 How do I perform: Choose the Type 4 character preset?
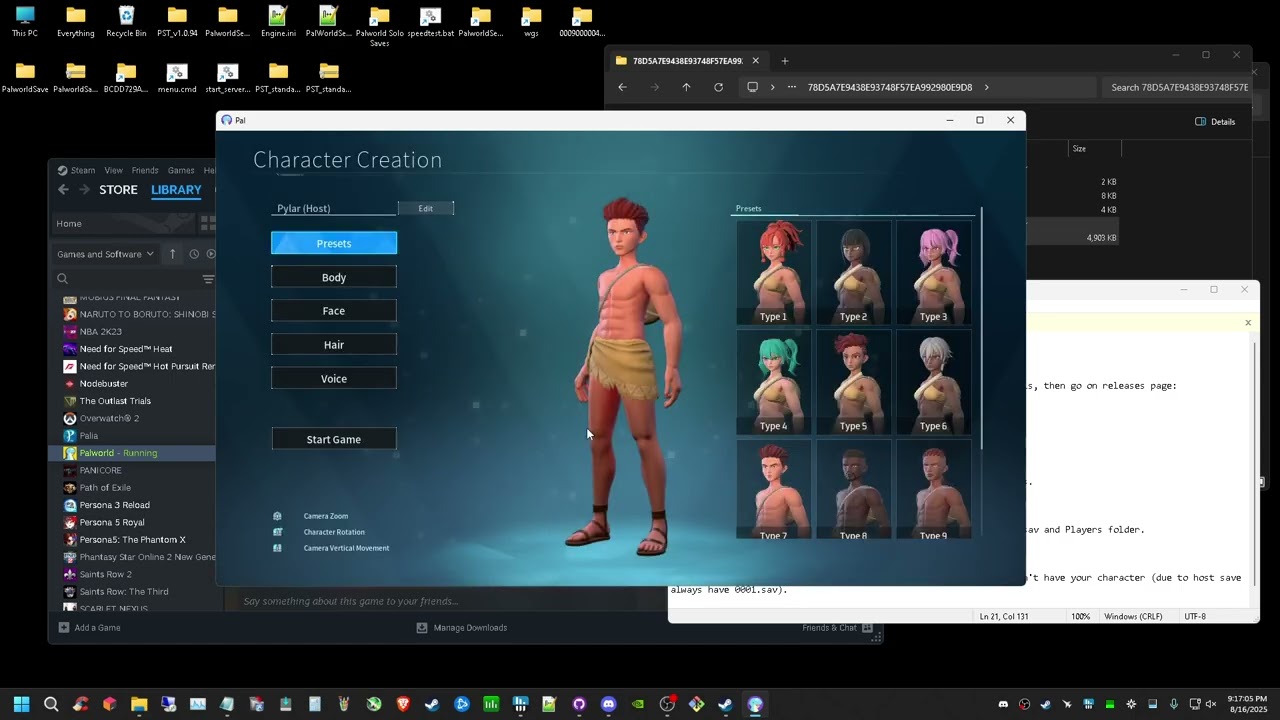pyautogui.click(x=773, y=382)
